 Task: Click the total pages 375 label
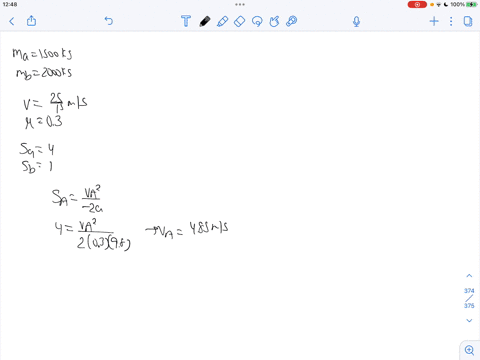469,305
